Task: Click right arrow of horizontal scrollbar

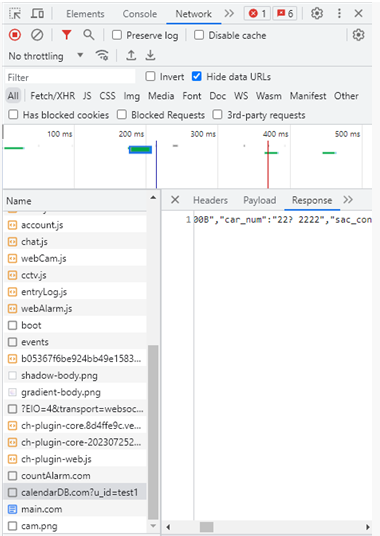Action: click(x=368, y=527)
